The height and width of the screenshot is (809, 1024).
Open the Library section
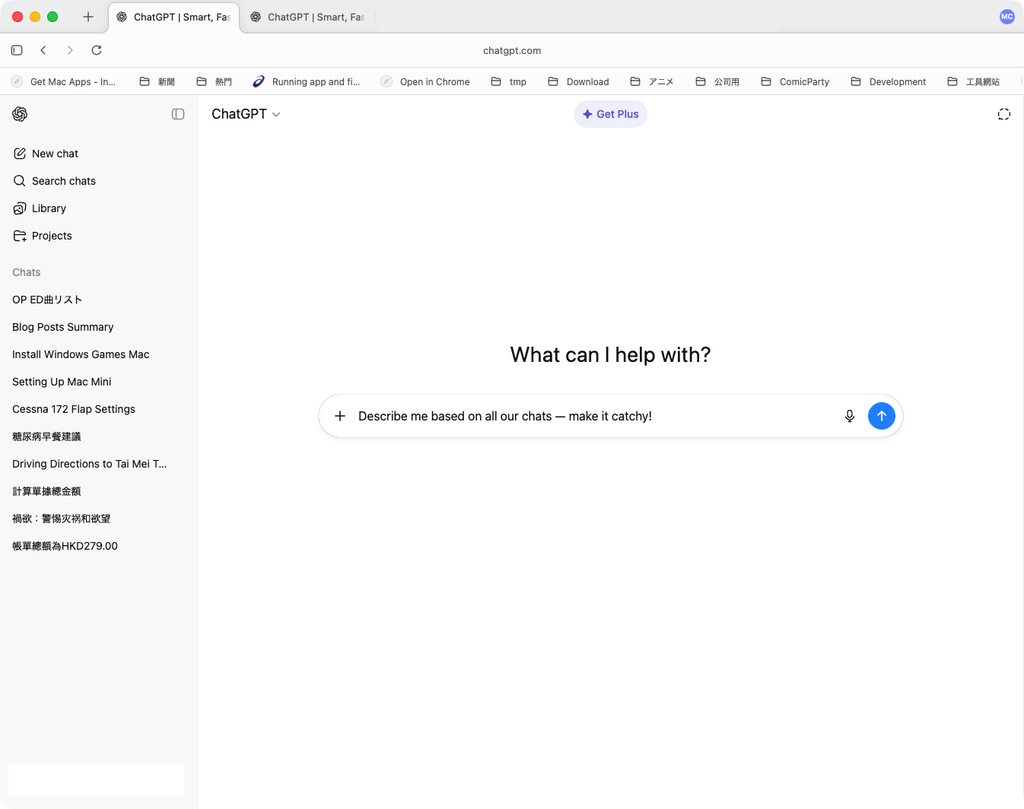pyautogui.click(x=48, y=209)
